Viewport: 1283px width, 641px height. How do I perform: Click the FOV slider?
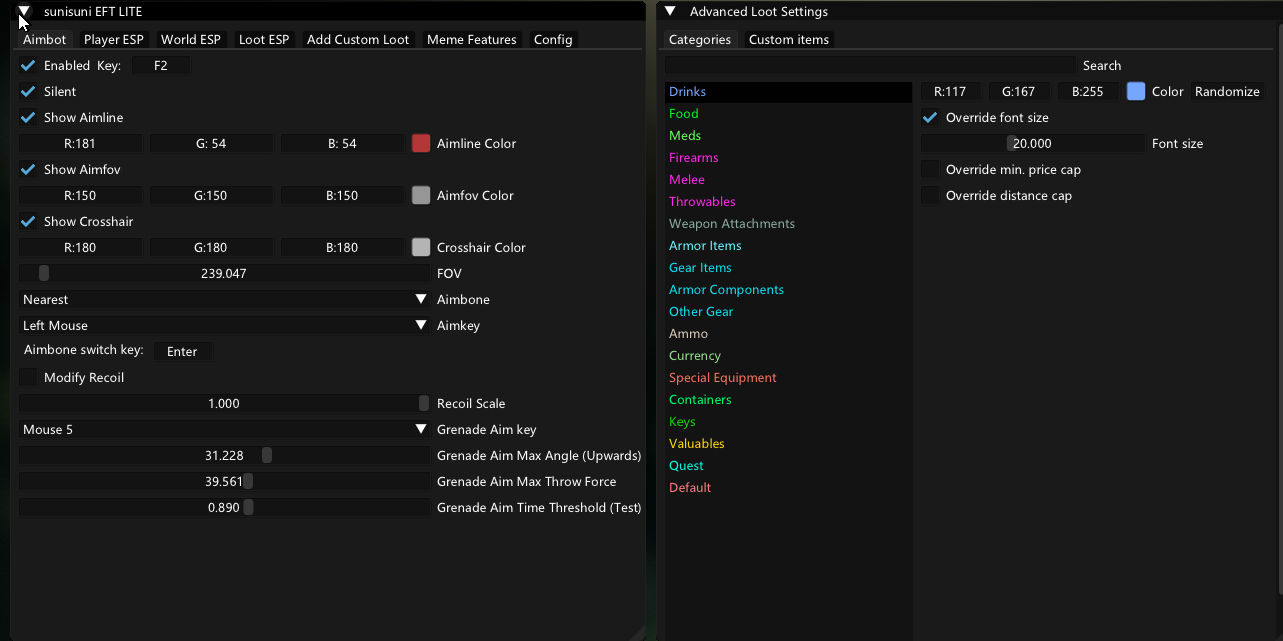tap(224, 273)
